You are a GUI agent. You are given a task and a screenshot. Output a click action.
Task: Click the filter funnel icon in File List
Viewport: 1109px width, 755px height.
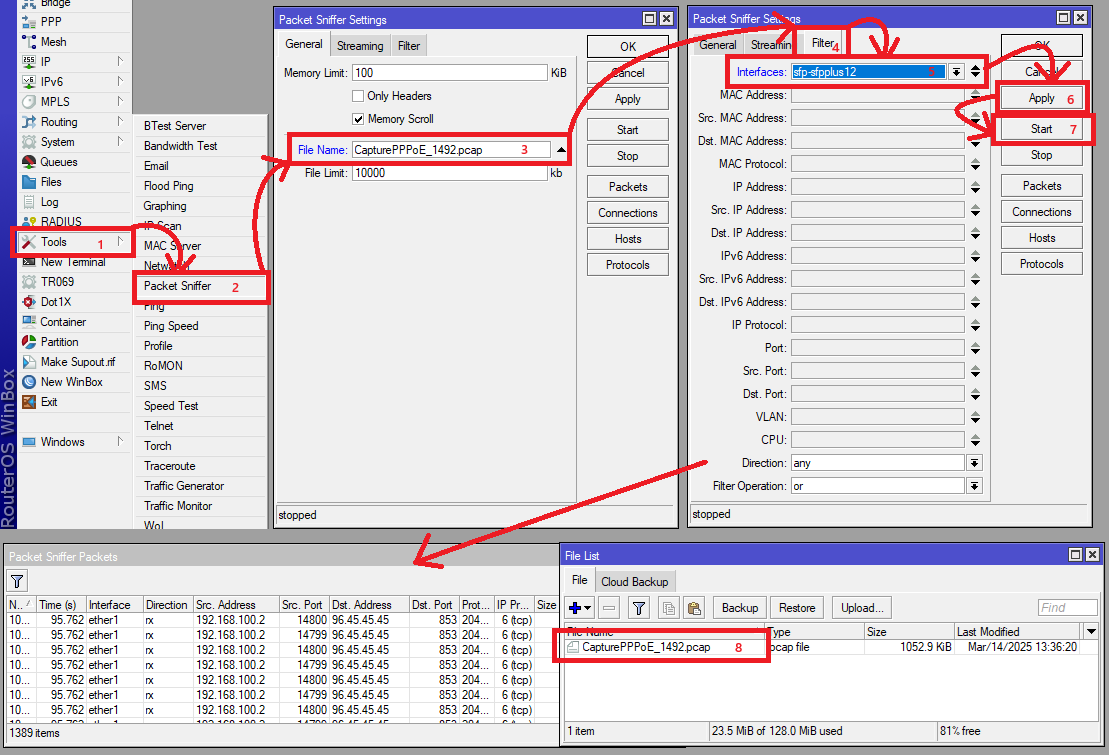[639, 608]
